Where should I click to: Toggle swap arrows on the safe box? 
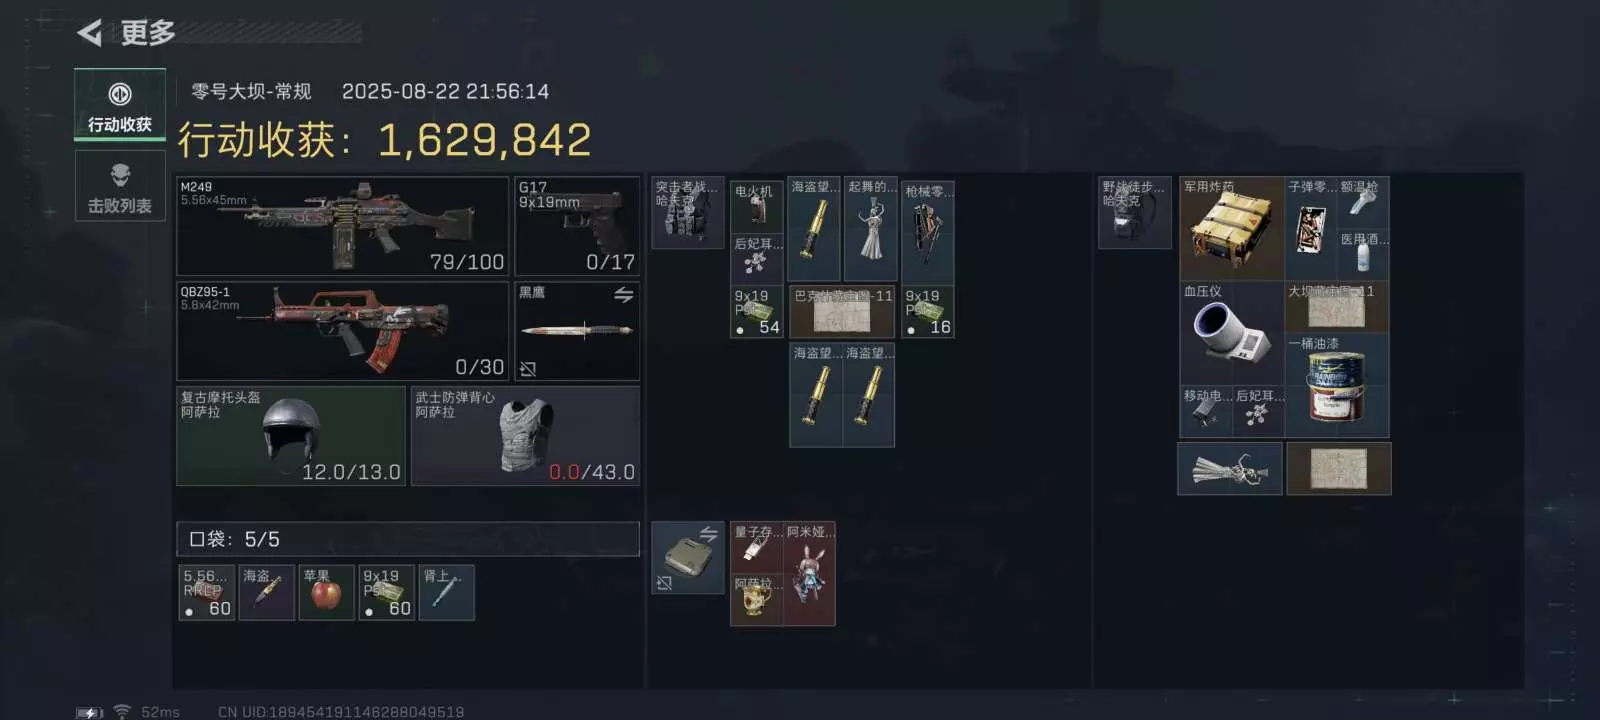708,533
